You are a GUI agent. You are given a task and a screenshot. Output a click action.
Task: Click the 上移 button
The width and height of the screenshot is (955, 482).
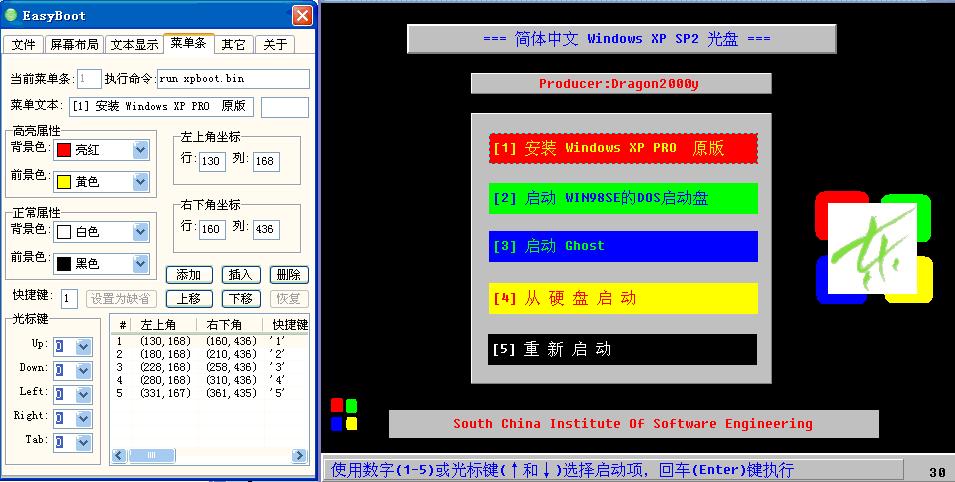189,299
